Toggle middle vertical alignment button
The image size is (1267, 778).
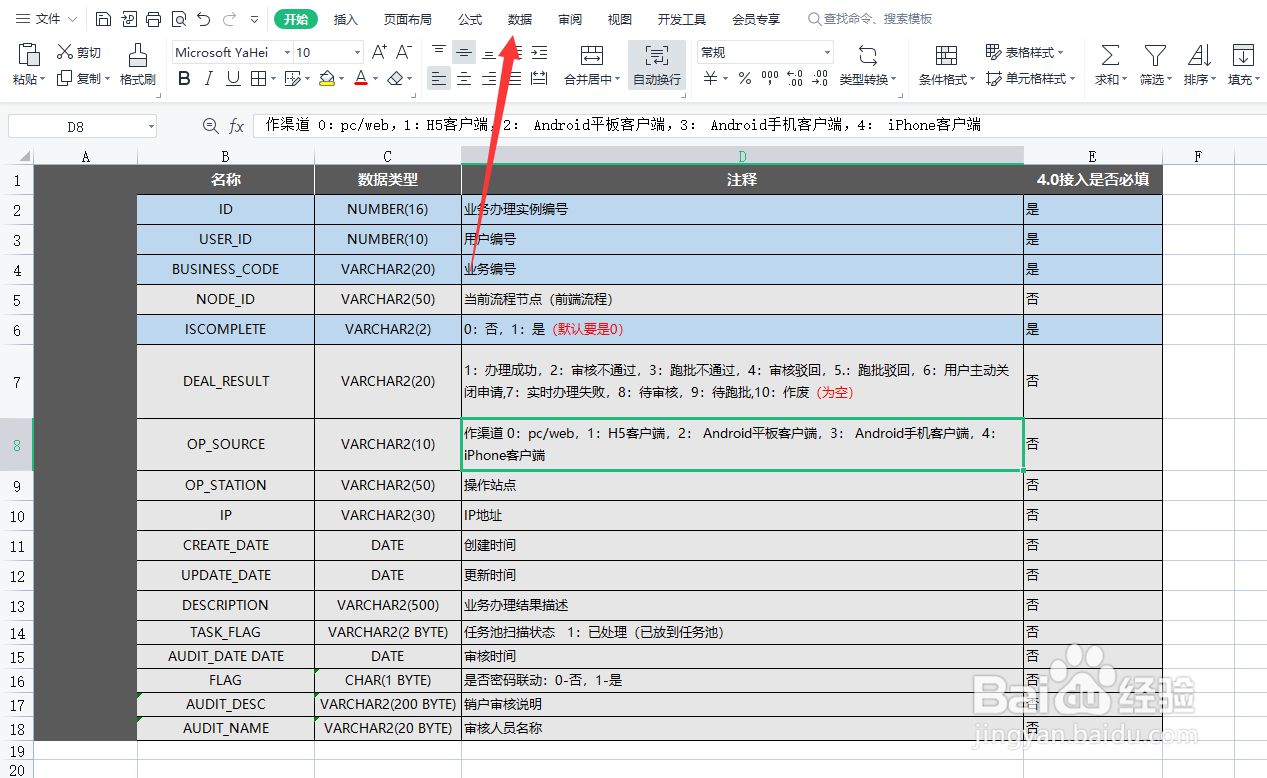pos(464,52)
